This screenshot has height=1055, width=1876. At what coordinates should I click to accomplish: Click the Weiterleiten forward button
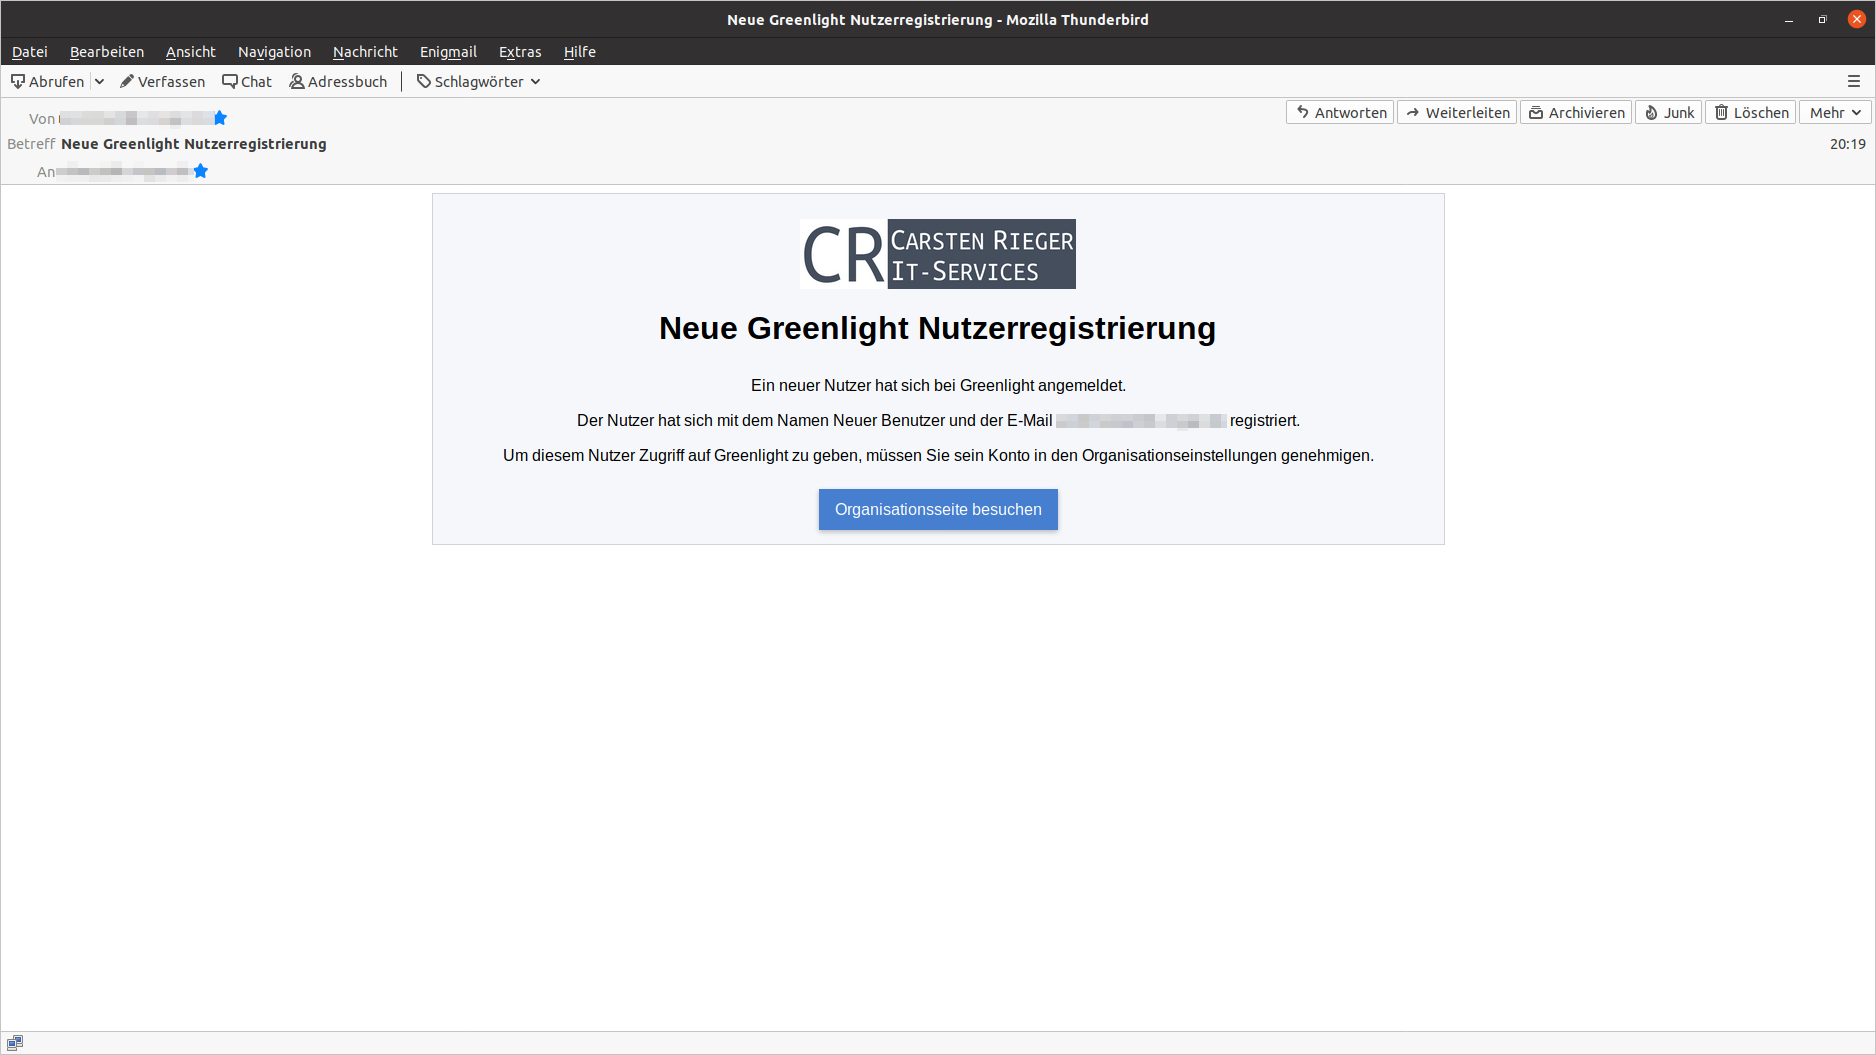point(1457,112)
